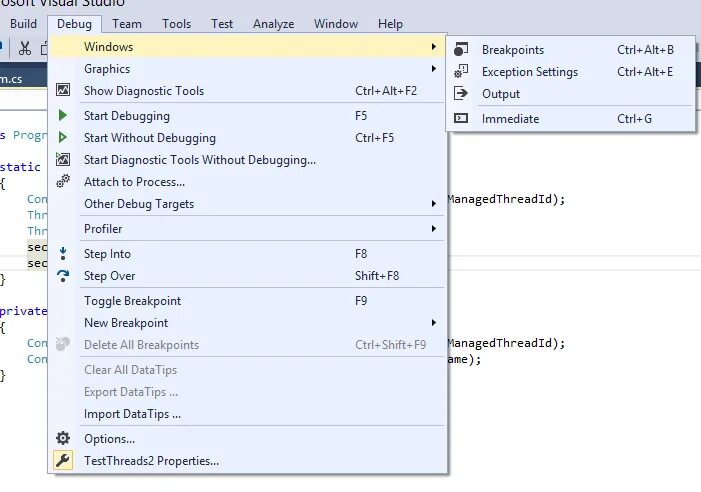This screenshot has width=701, height=492.
Task: Expand the Other Debug Targets submenu arrow
Action: click(433, 203)
